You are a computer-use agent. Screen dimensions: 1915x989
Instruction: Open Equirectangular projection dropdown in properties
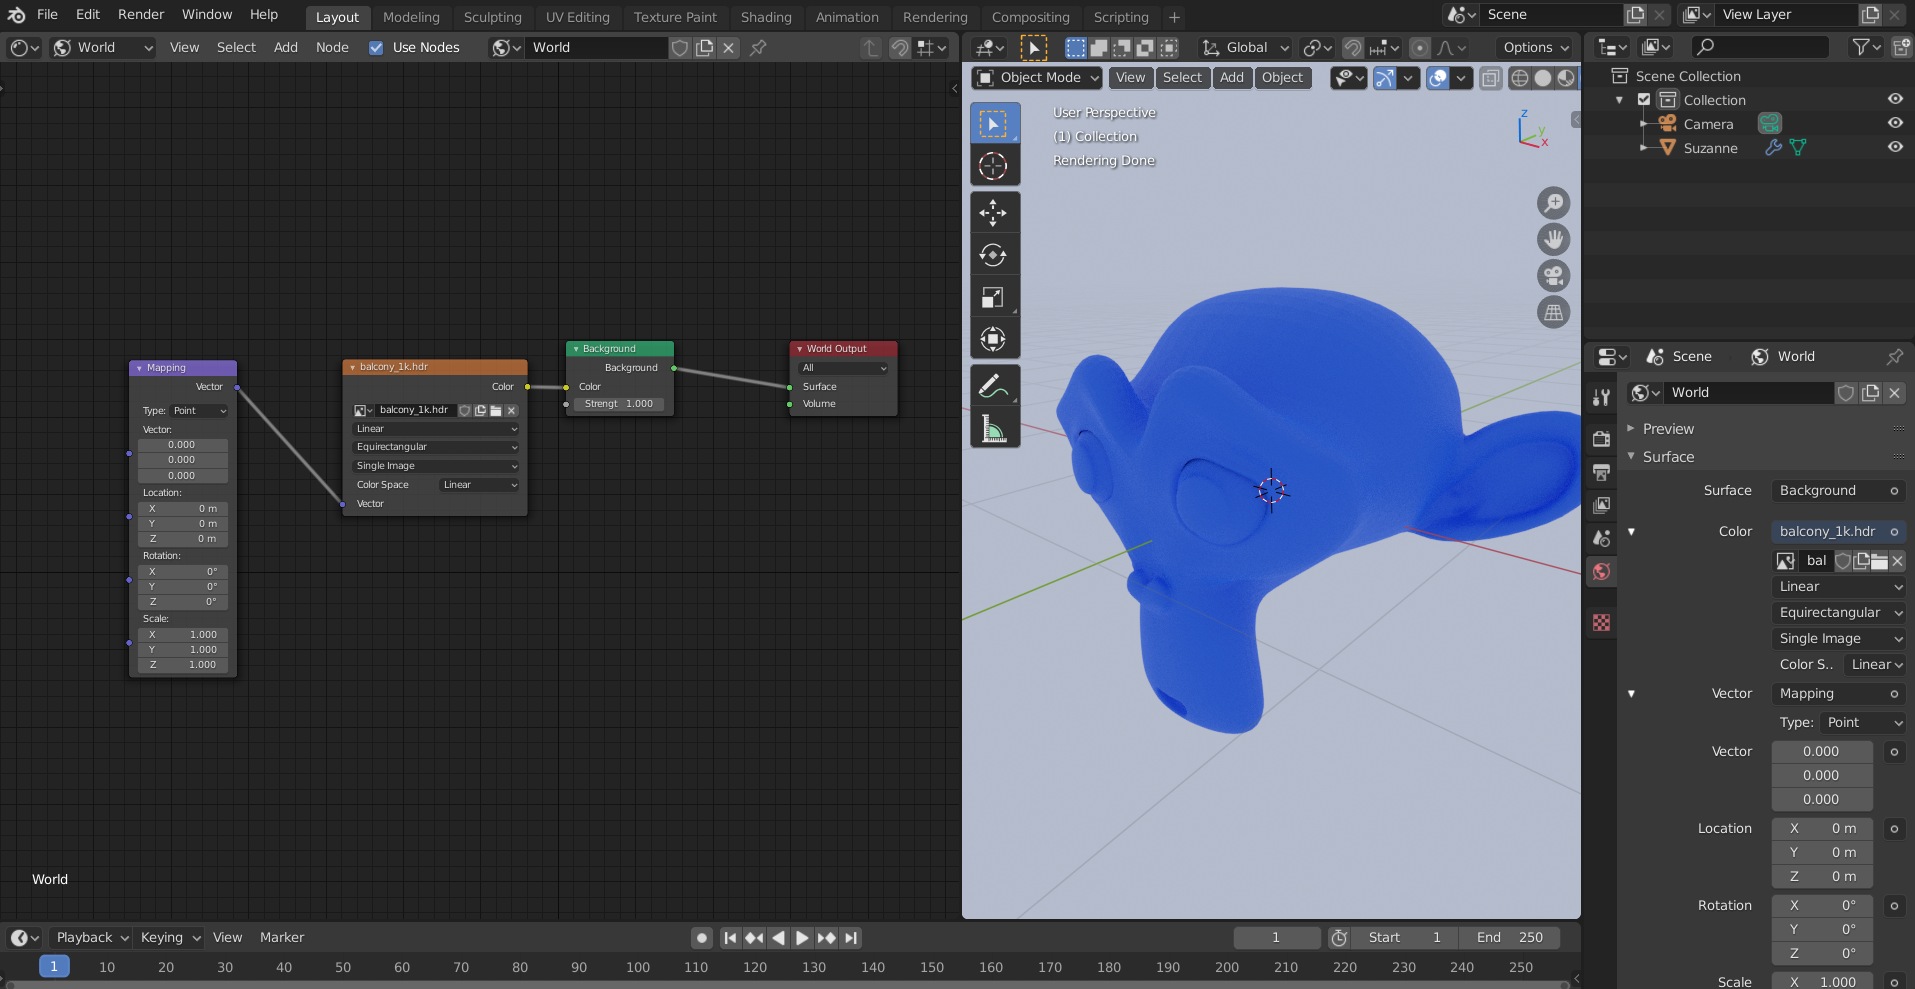tap(1839, 613)
